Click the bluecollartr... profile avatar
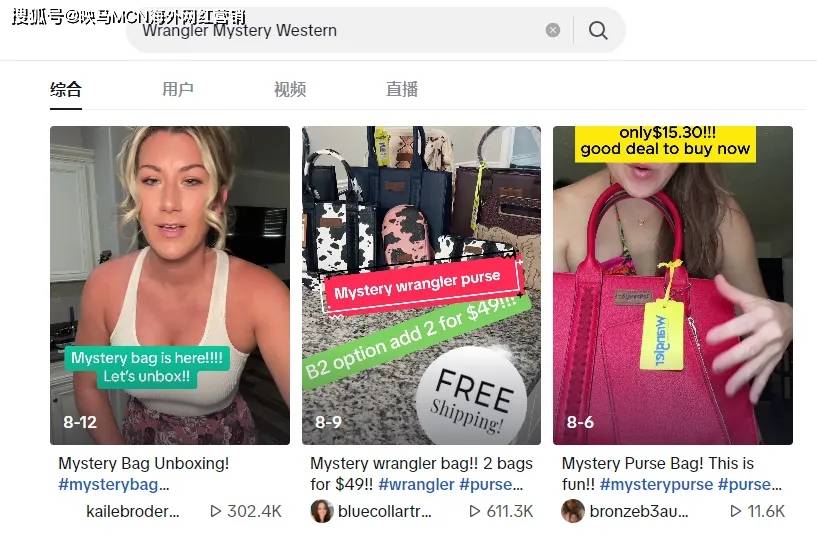Image resolution: width=817 pixels, height=541 pixels. (x=321, y=511)
